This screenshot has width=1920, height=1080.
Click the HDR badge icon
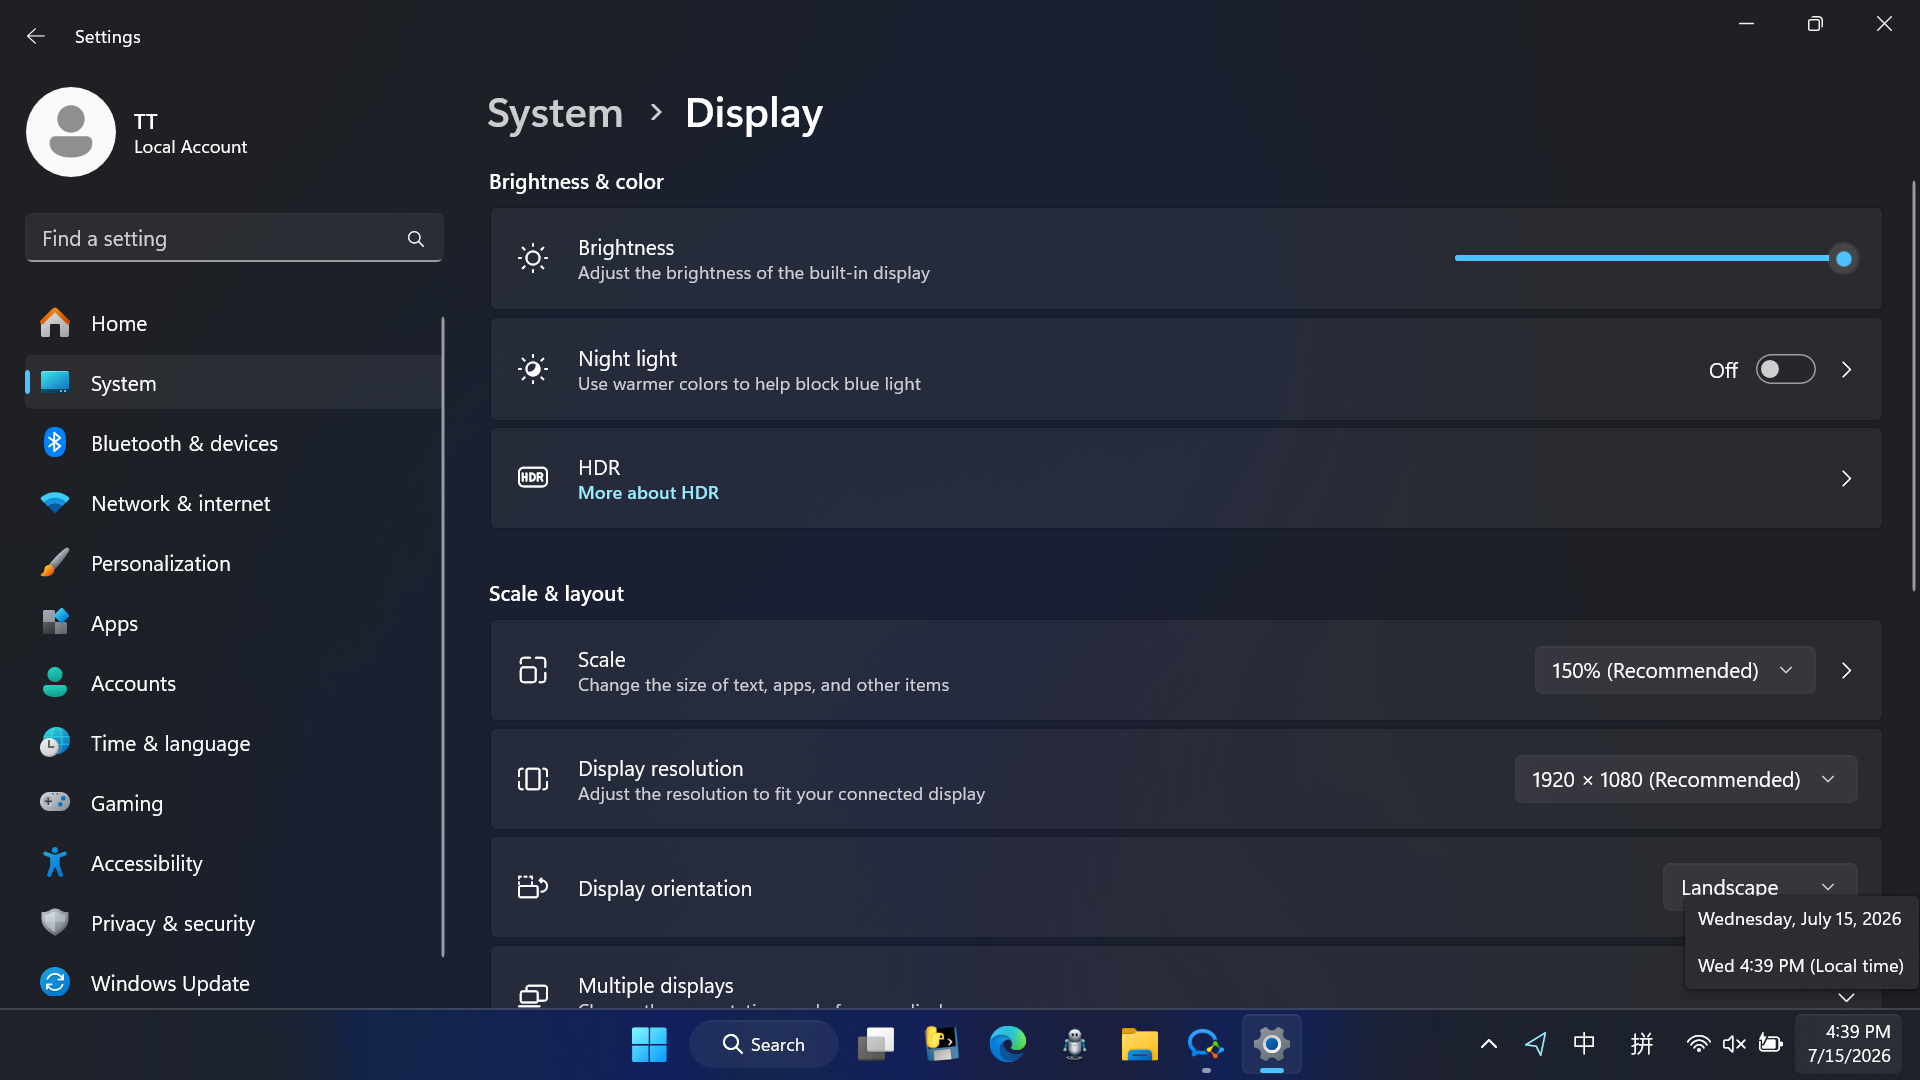[x=533, y=478]
